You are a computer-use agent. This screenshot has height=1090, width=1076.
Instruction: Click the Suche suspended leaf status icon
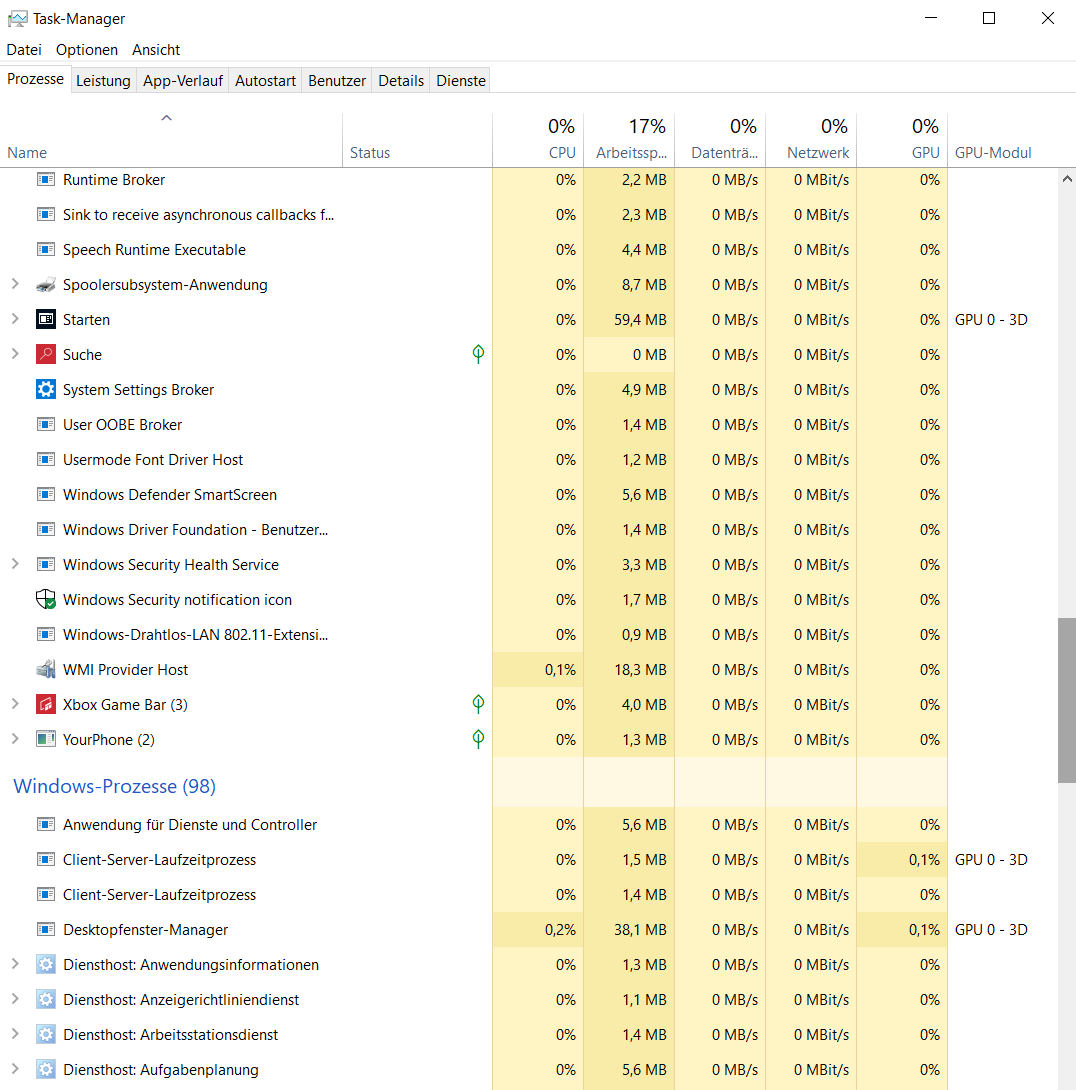tap(478, 354)
